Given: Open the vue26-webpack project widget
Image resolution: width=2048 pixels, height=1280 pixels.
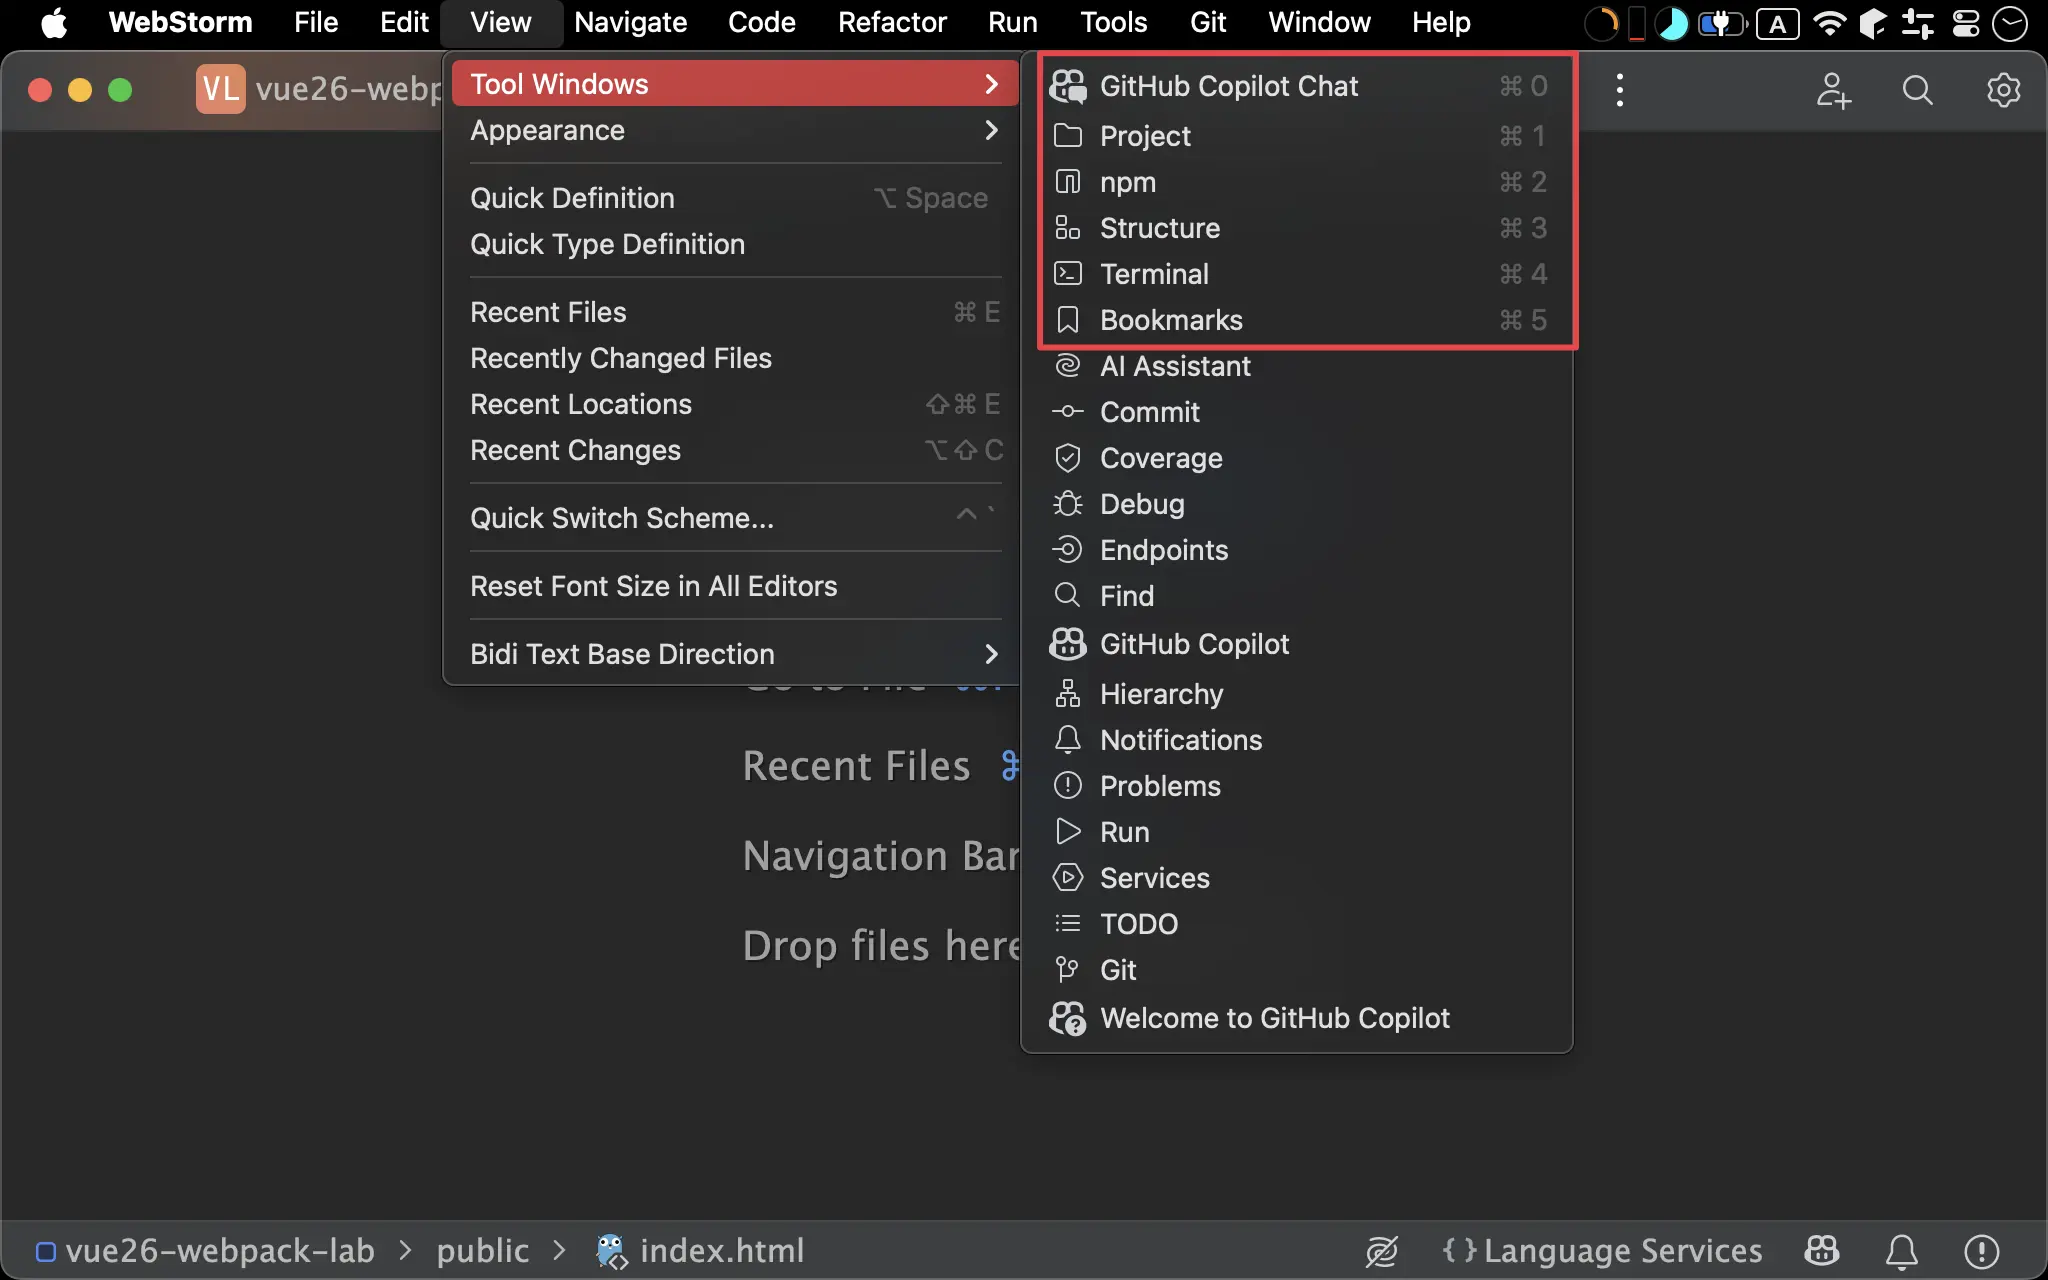Looking at the screenshot, I should 320,89.
